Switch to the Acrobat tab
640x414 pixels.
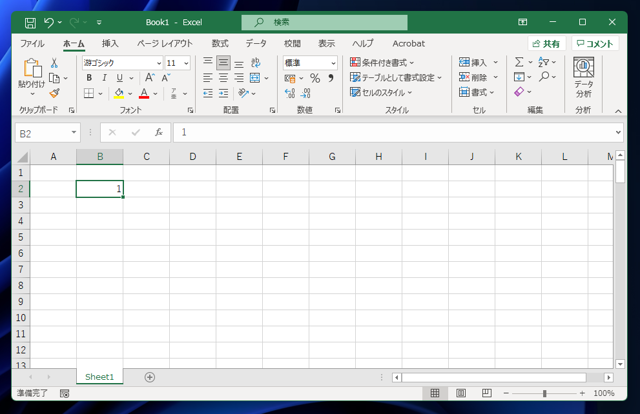409,43
